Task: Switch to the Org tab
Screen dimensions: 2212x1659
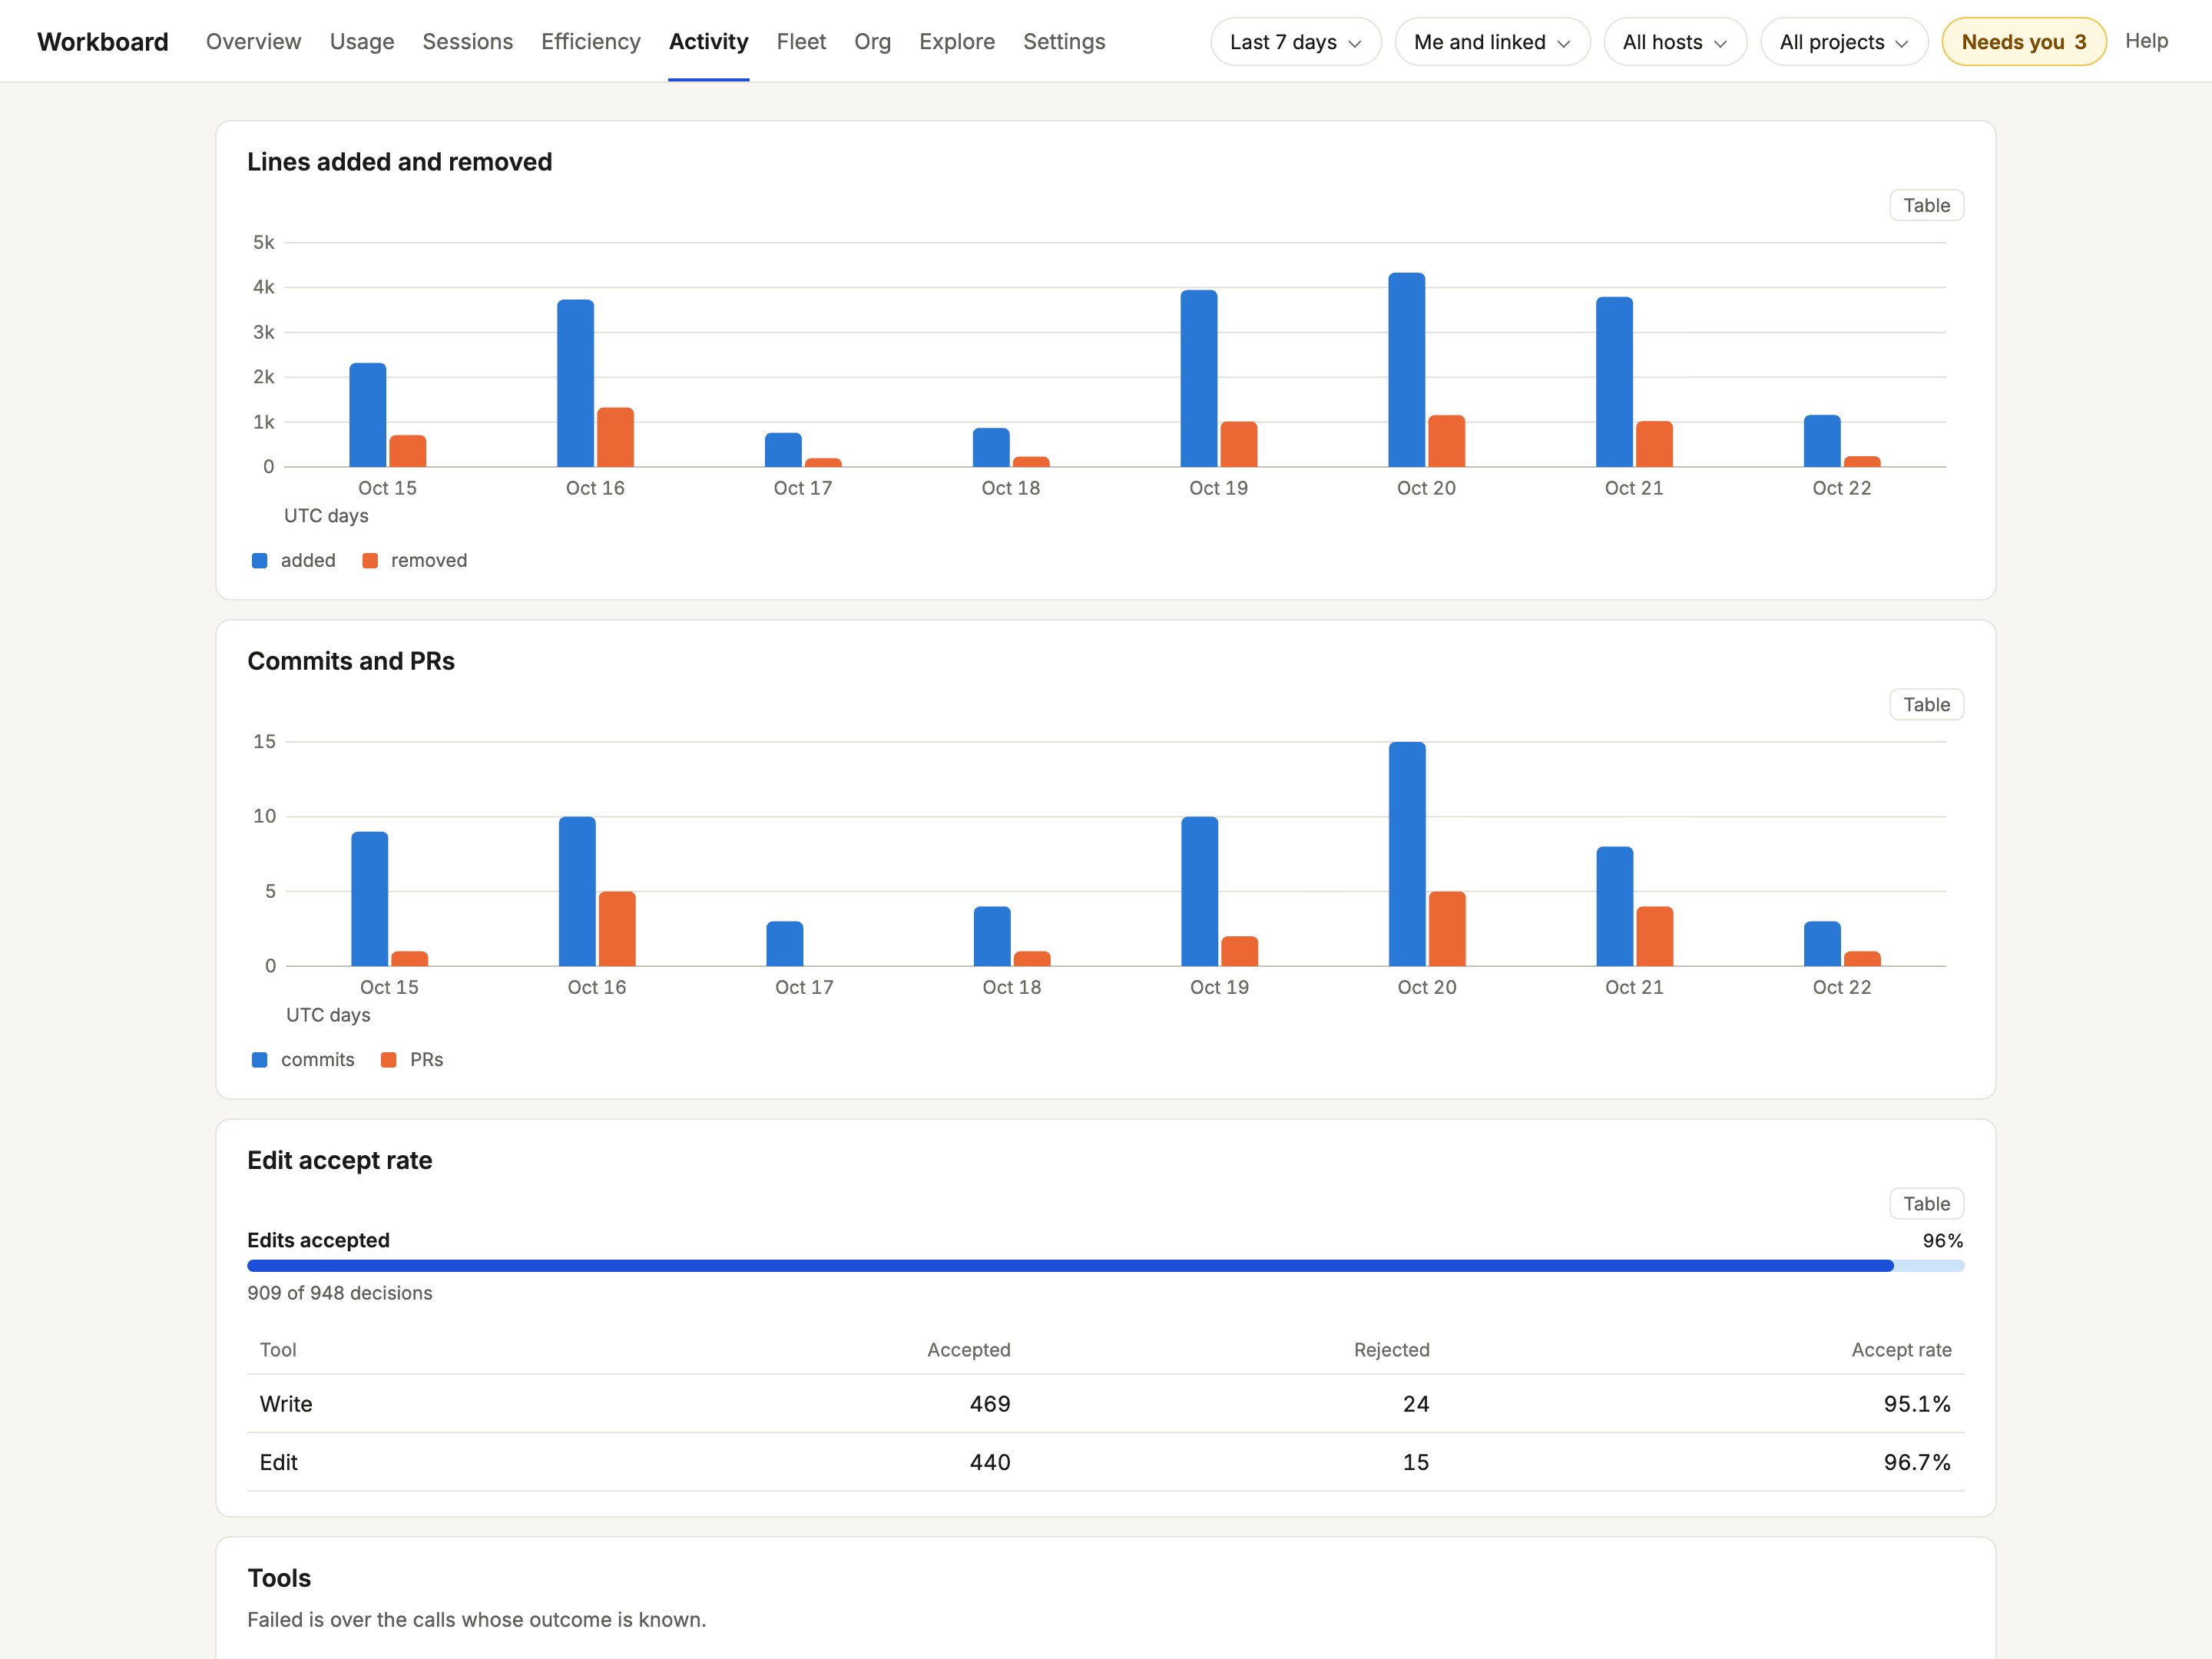Action: 872,41
